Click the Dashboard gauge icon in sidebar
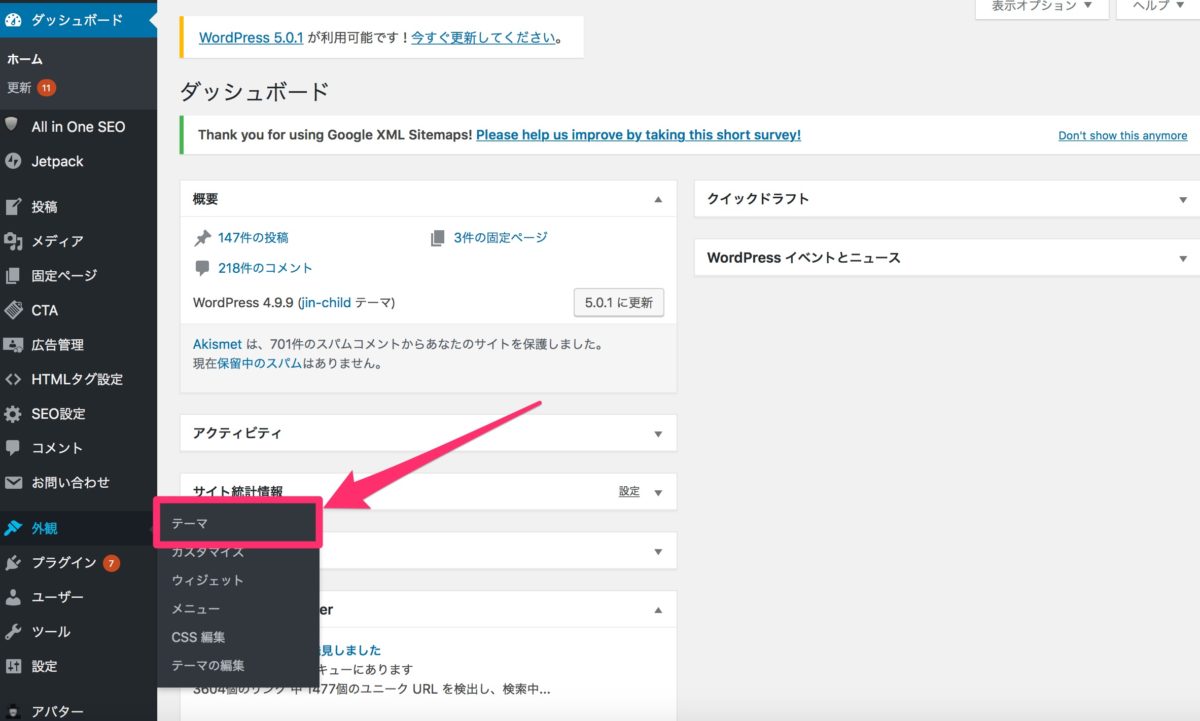 click(13, 19)
